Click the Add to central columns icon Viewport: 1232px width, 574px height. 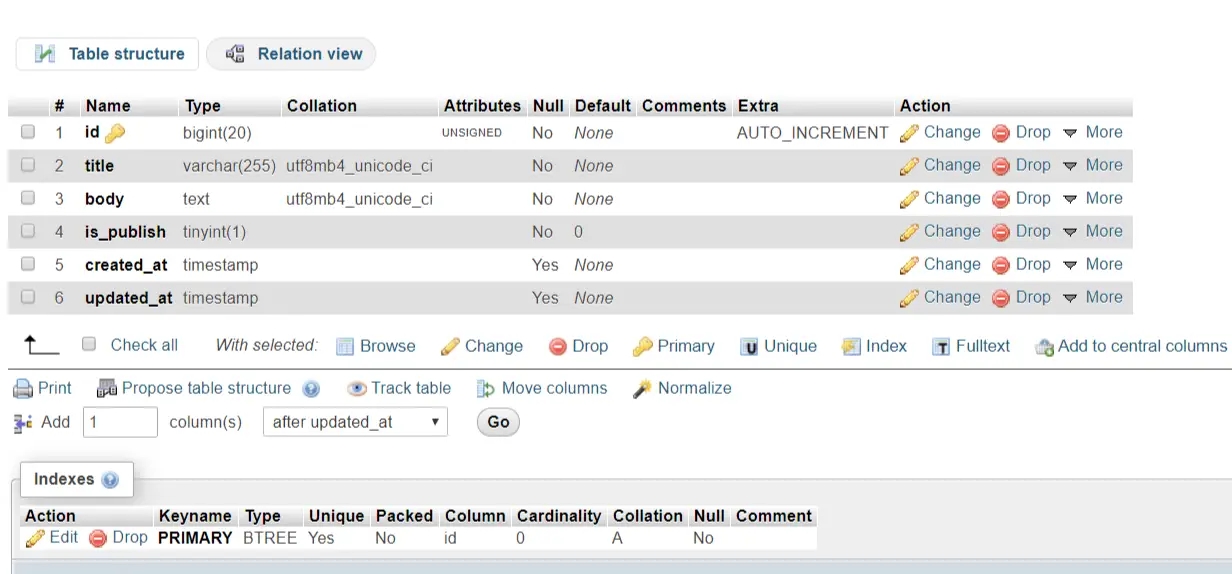(1044, 347)
